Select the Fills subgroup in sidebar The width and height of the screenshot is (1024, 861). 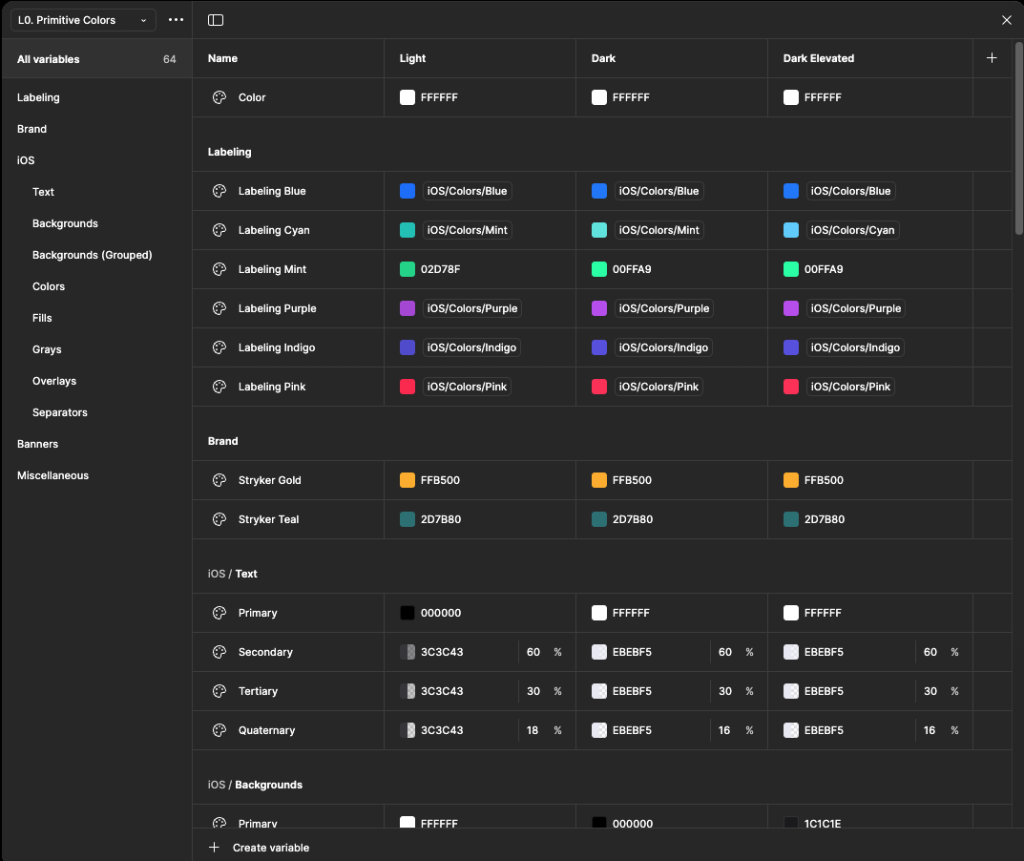tap(42, 318)
